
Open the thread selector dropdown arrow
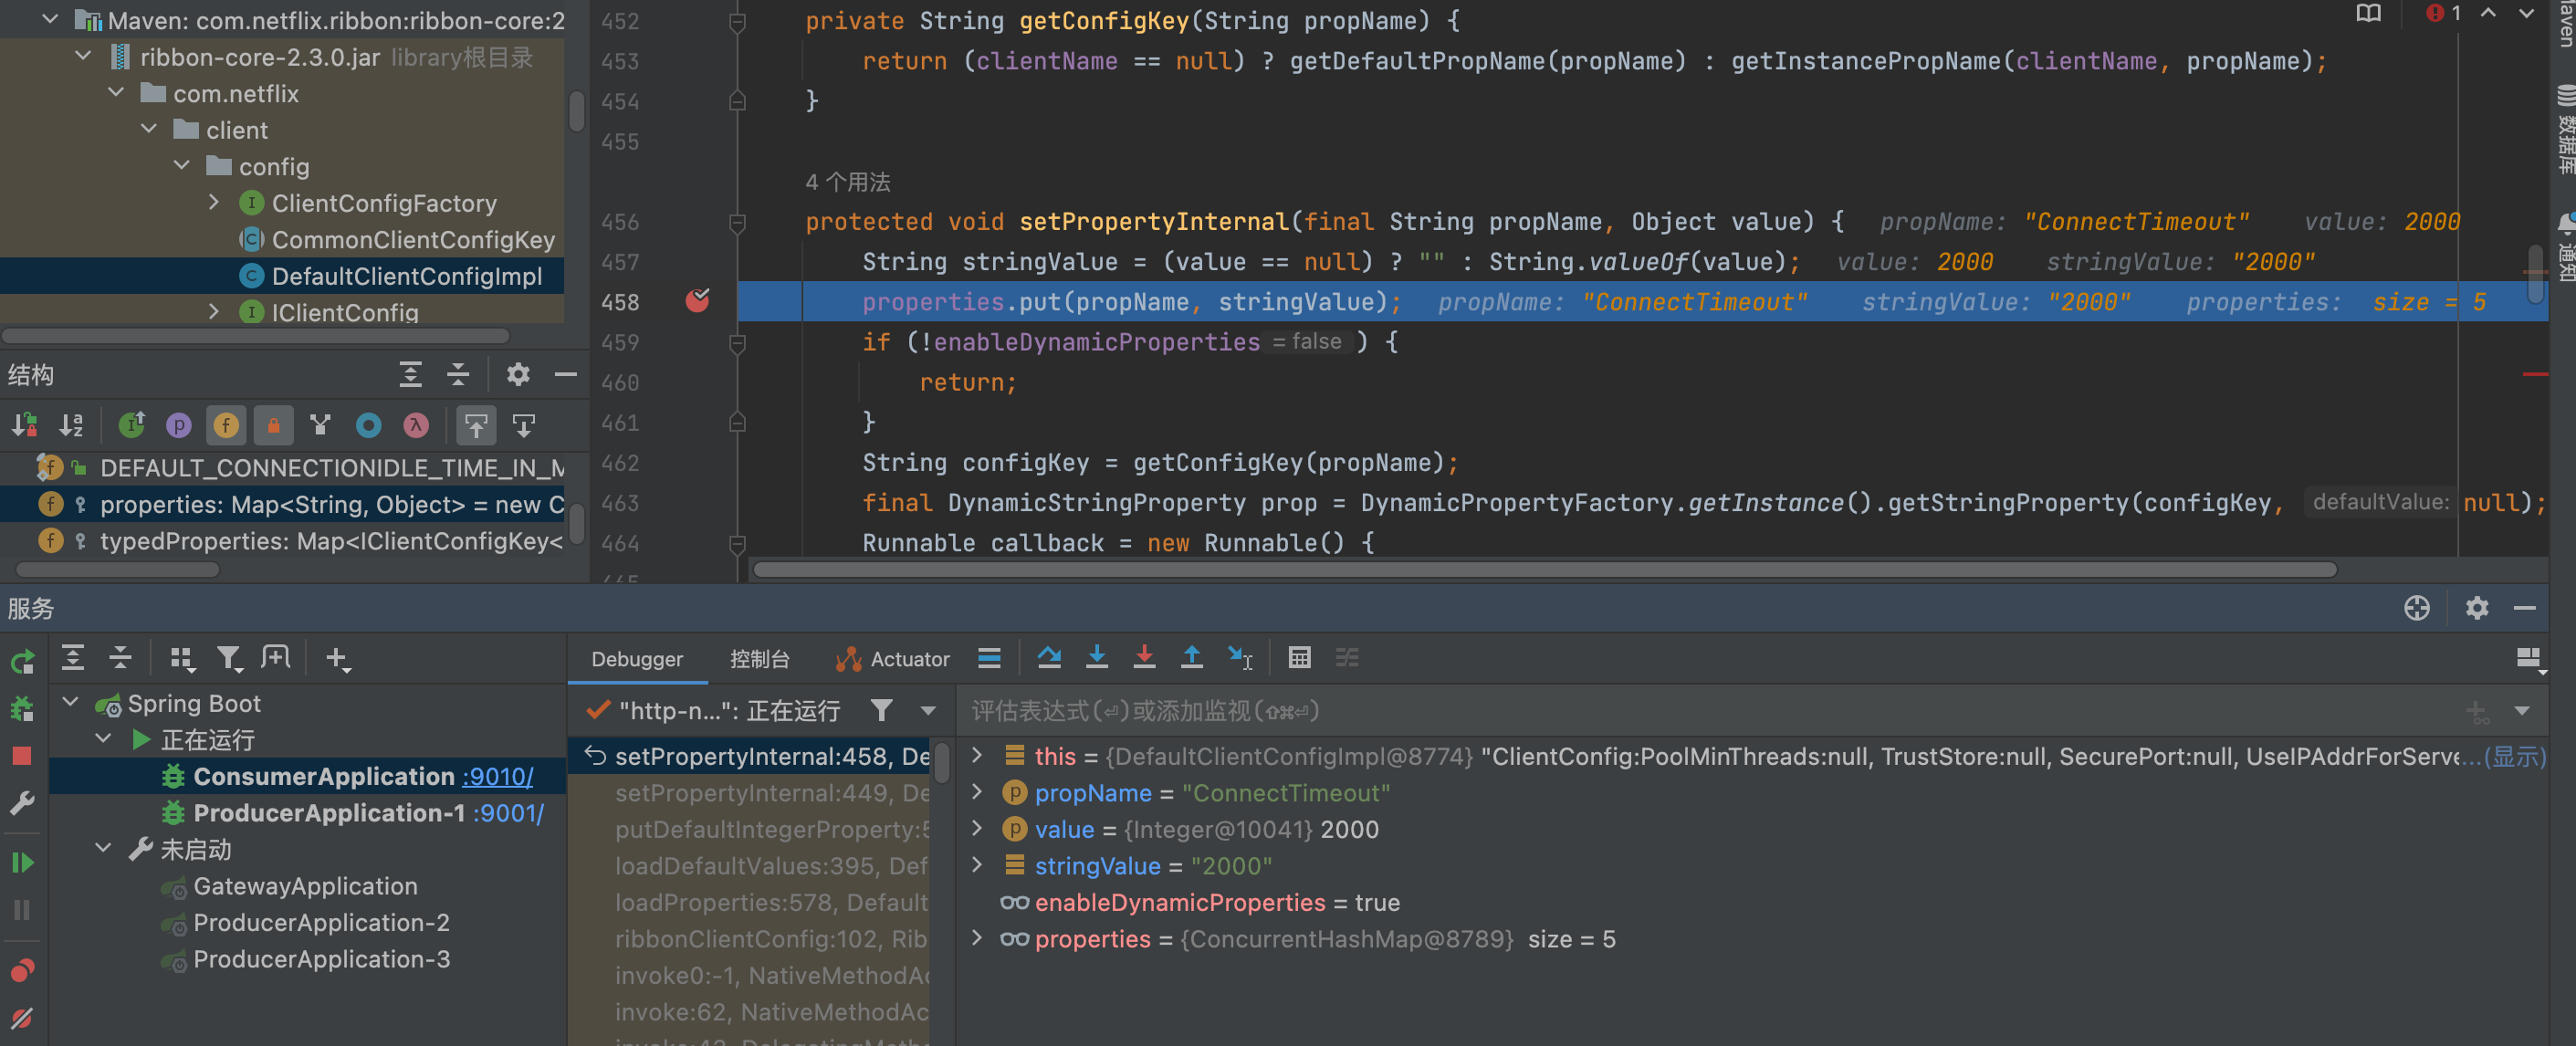click(x=928, y=711)
